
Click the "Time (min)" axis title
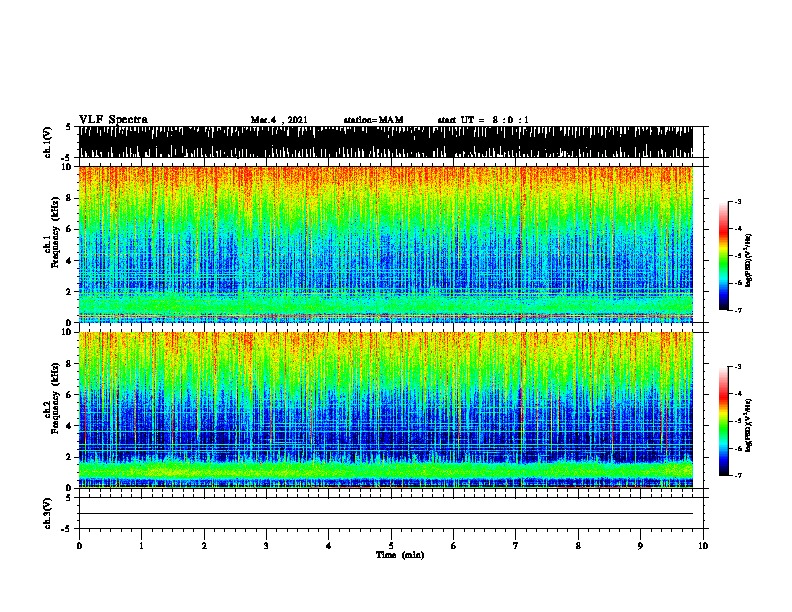coord(400,555)
